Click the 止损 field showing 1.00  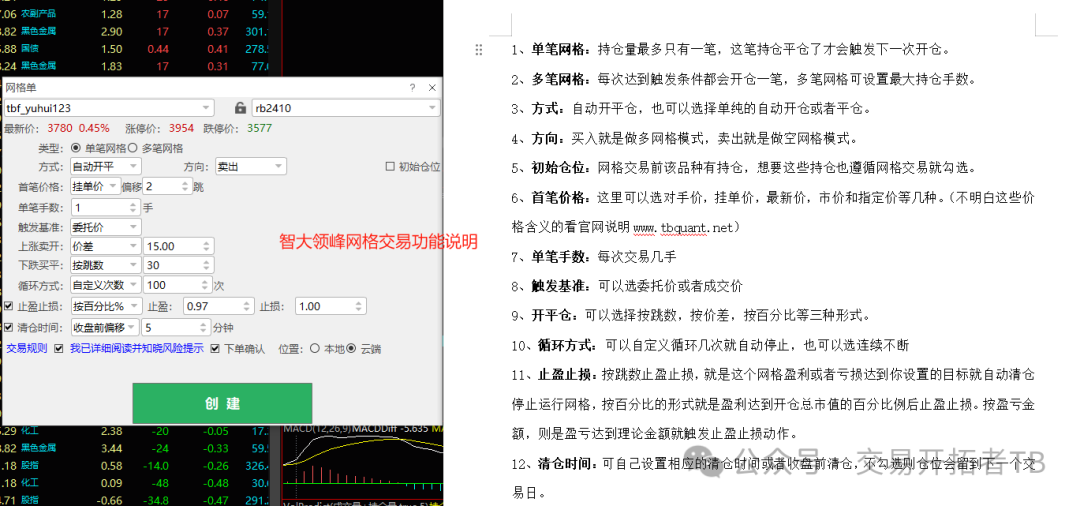(x=331, y=306)
